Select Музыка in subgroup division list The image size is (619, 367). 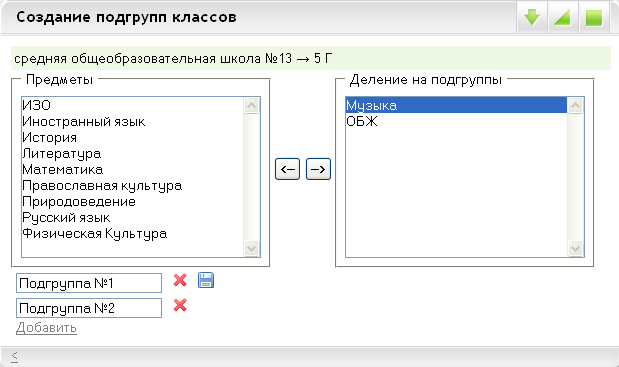click(x=456, y=105)
